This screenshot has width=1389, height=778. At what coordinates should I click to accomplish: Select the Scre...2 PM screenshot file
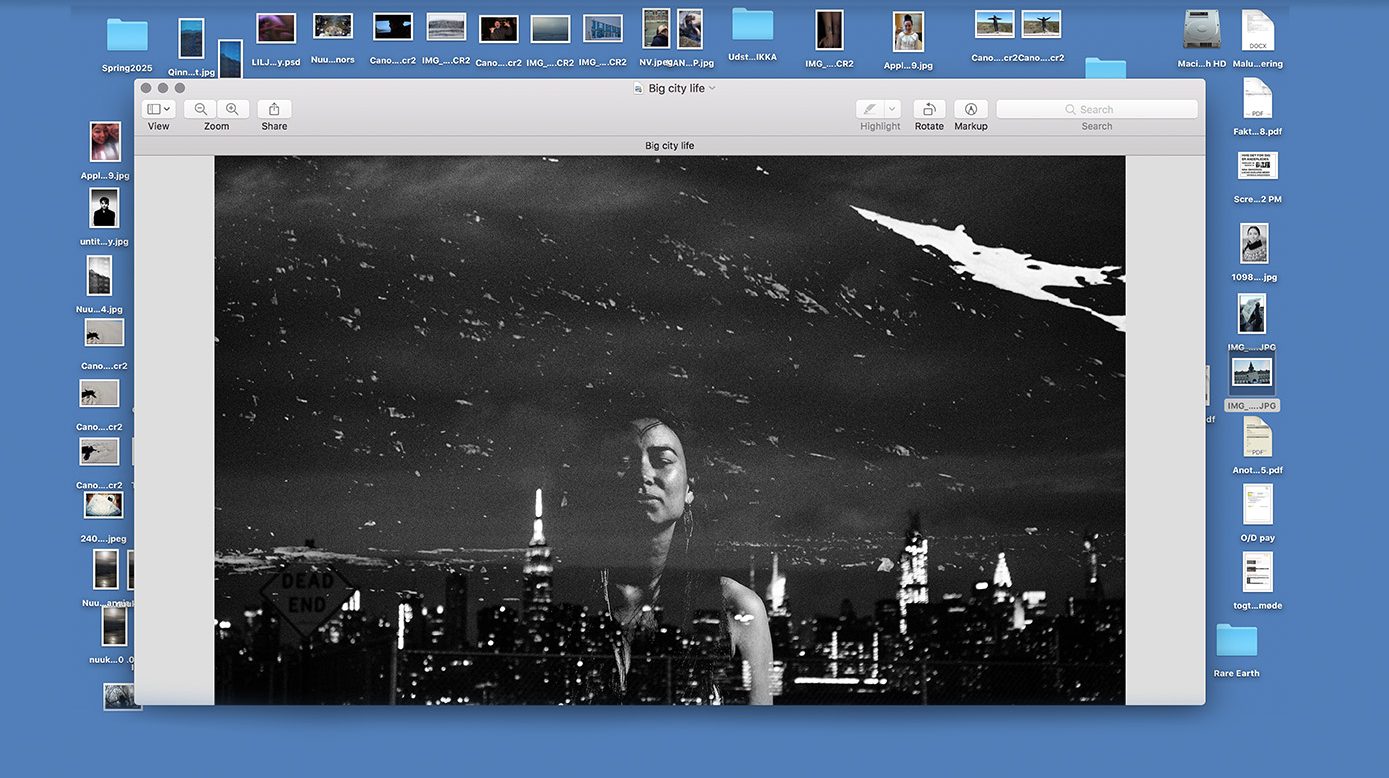(x=1258, y=165)
